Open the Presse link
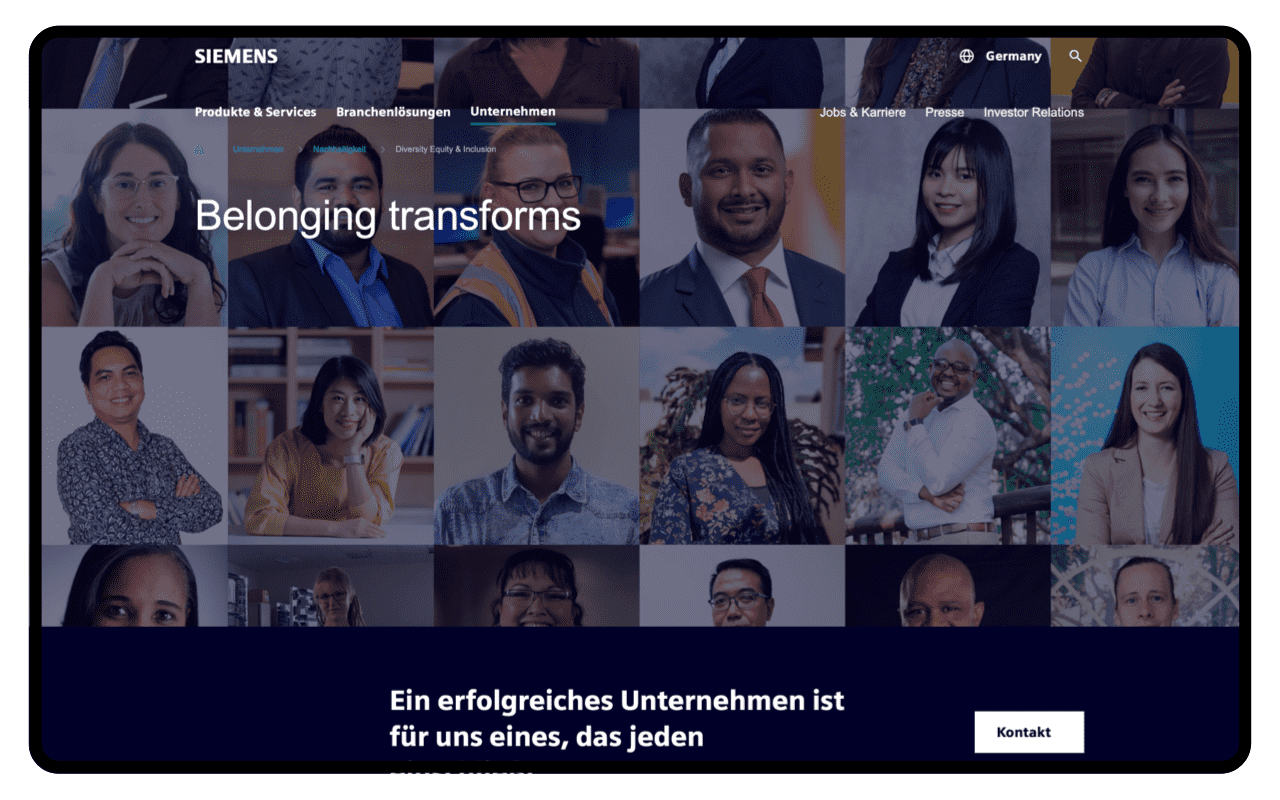Screen dimensions: 1280x800 point(944,112)
